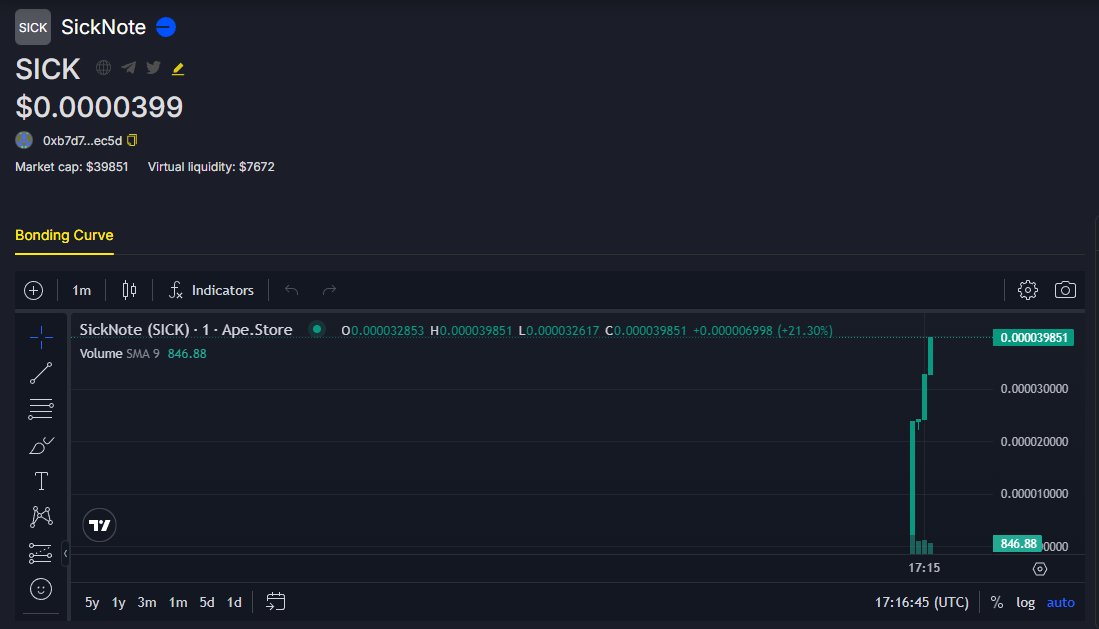Set chart range to 1d
This screenshot has height=629, width=1099.
234,602
